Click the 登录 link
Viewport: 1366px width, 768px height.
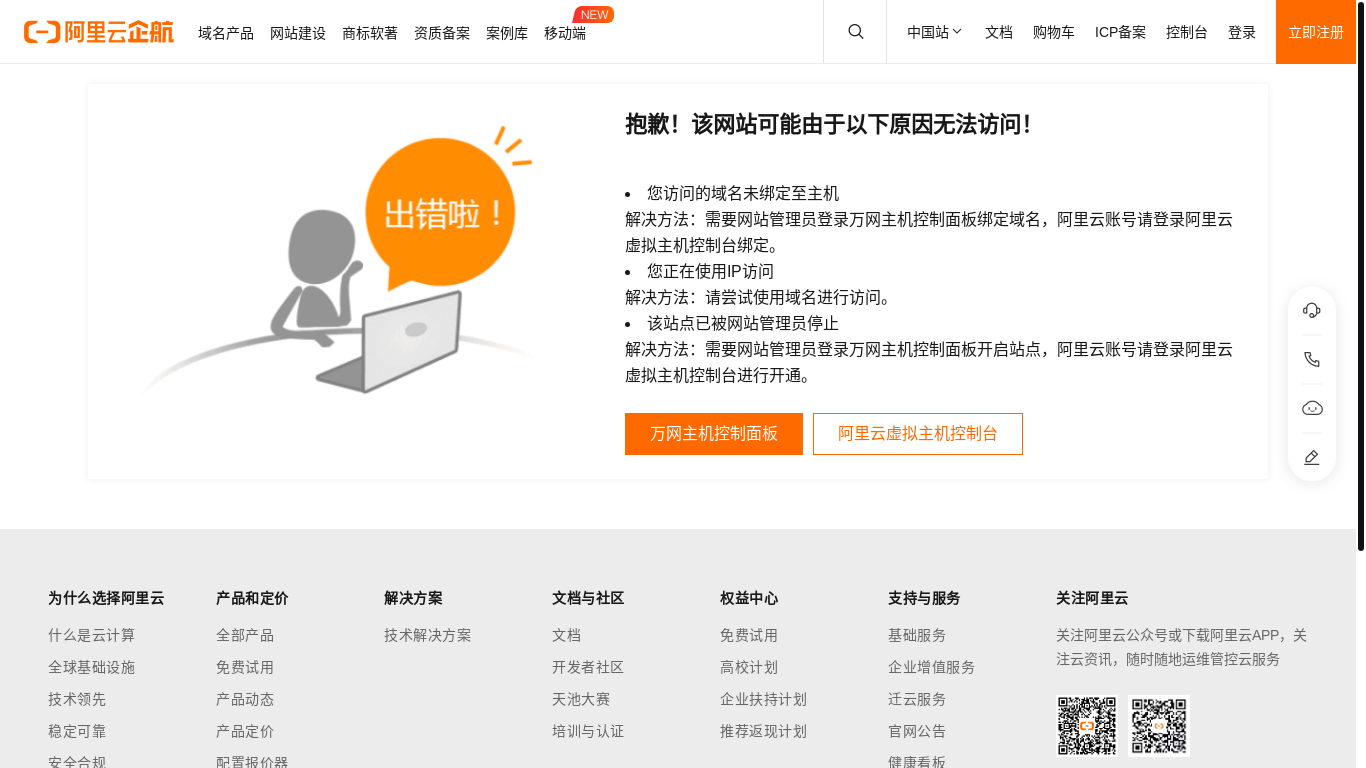click(x=1242, y=32)
